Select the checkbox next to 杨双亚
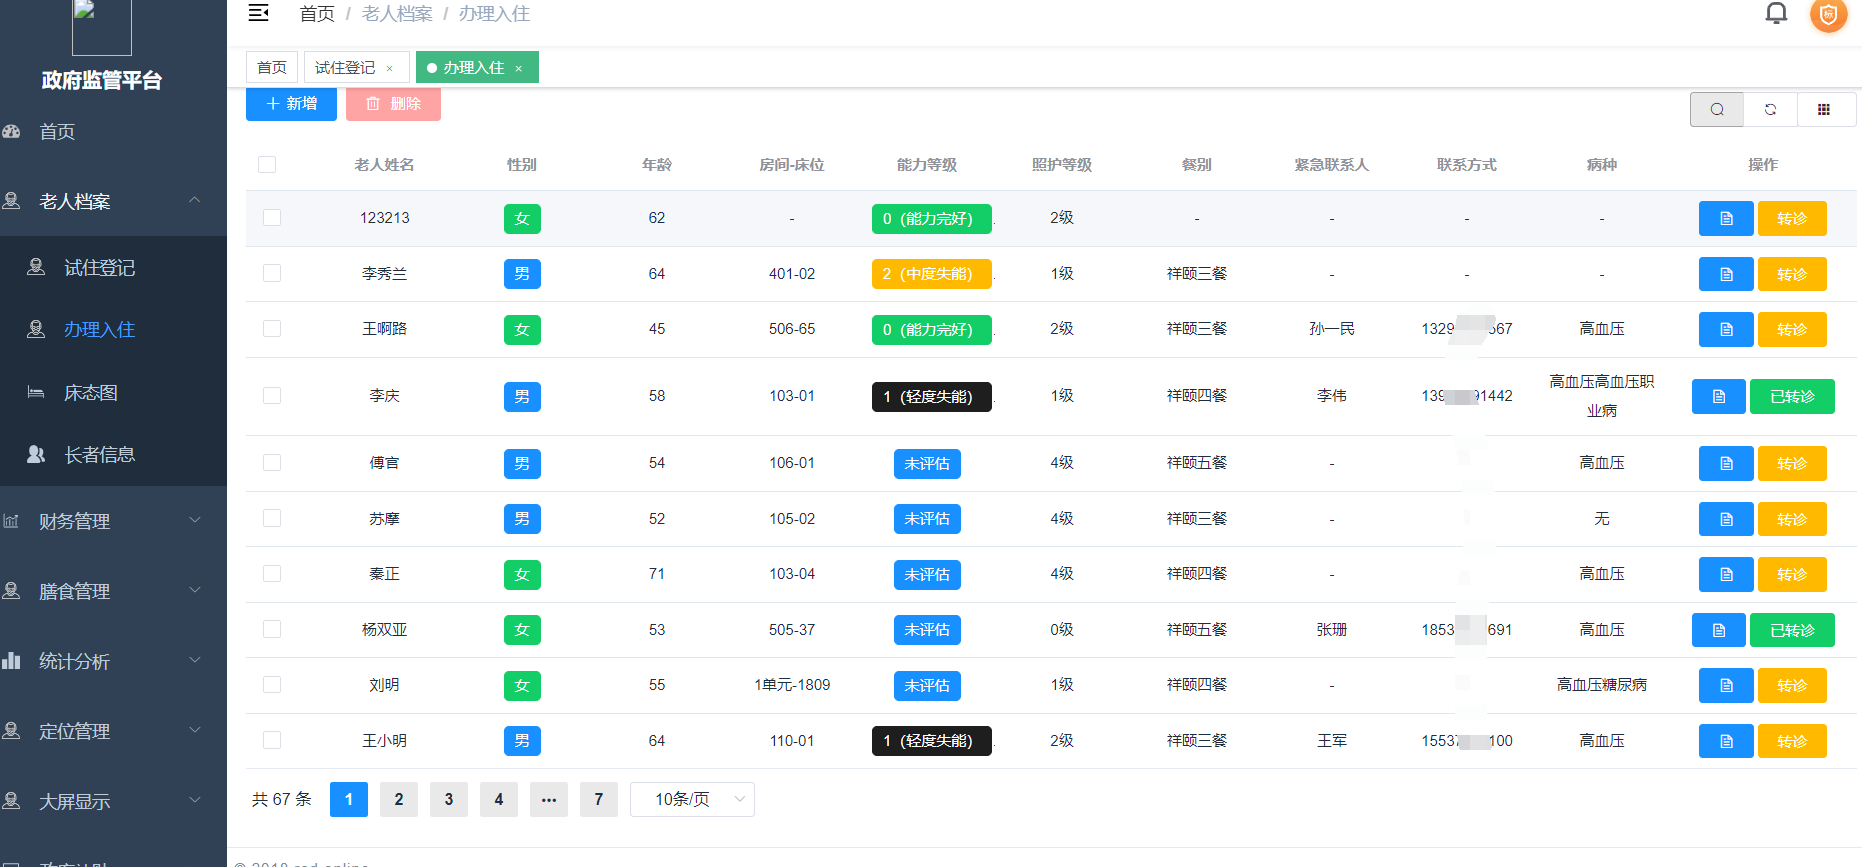Screen dimensions: 1862x867 [x=272, y=629]
